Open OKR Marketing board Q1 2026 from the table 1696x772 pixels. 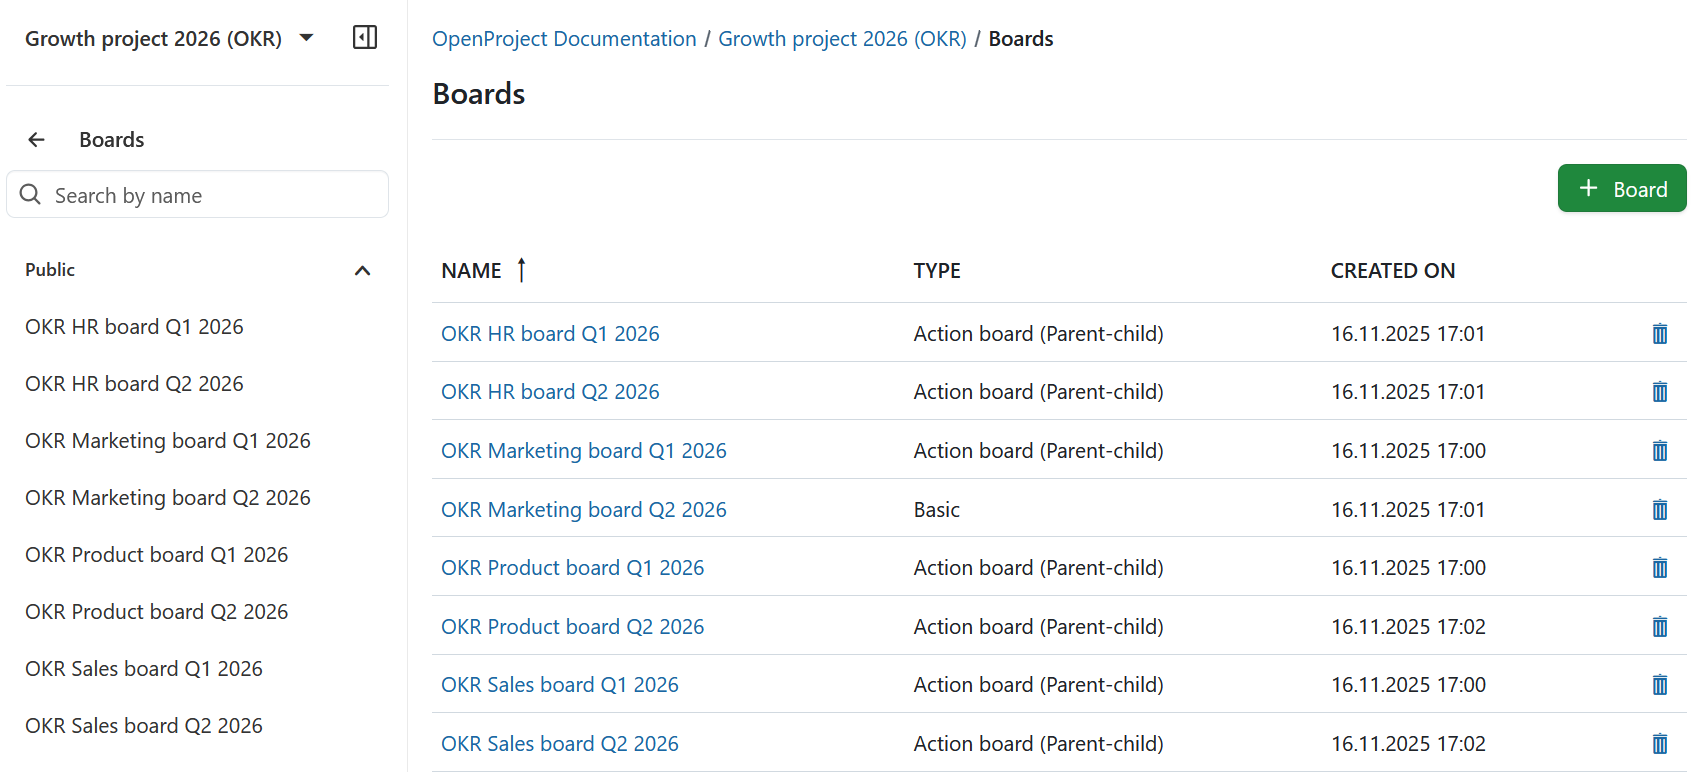584,451
